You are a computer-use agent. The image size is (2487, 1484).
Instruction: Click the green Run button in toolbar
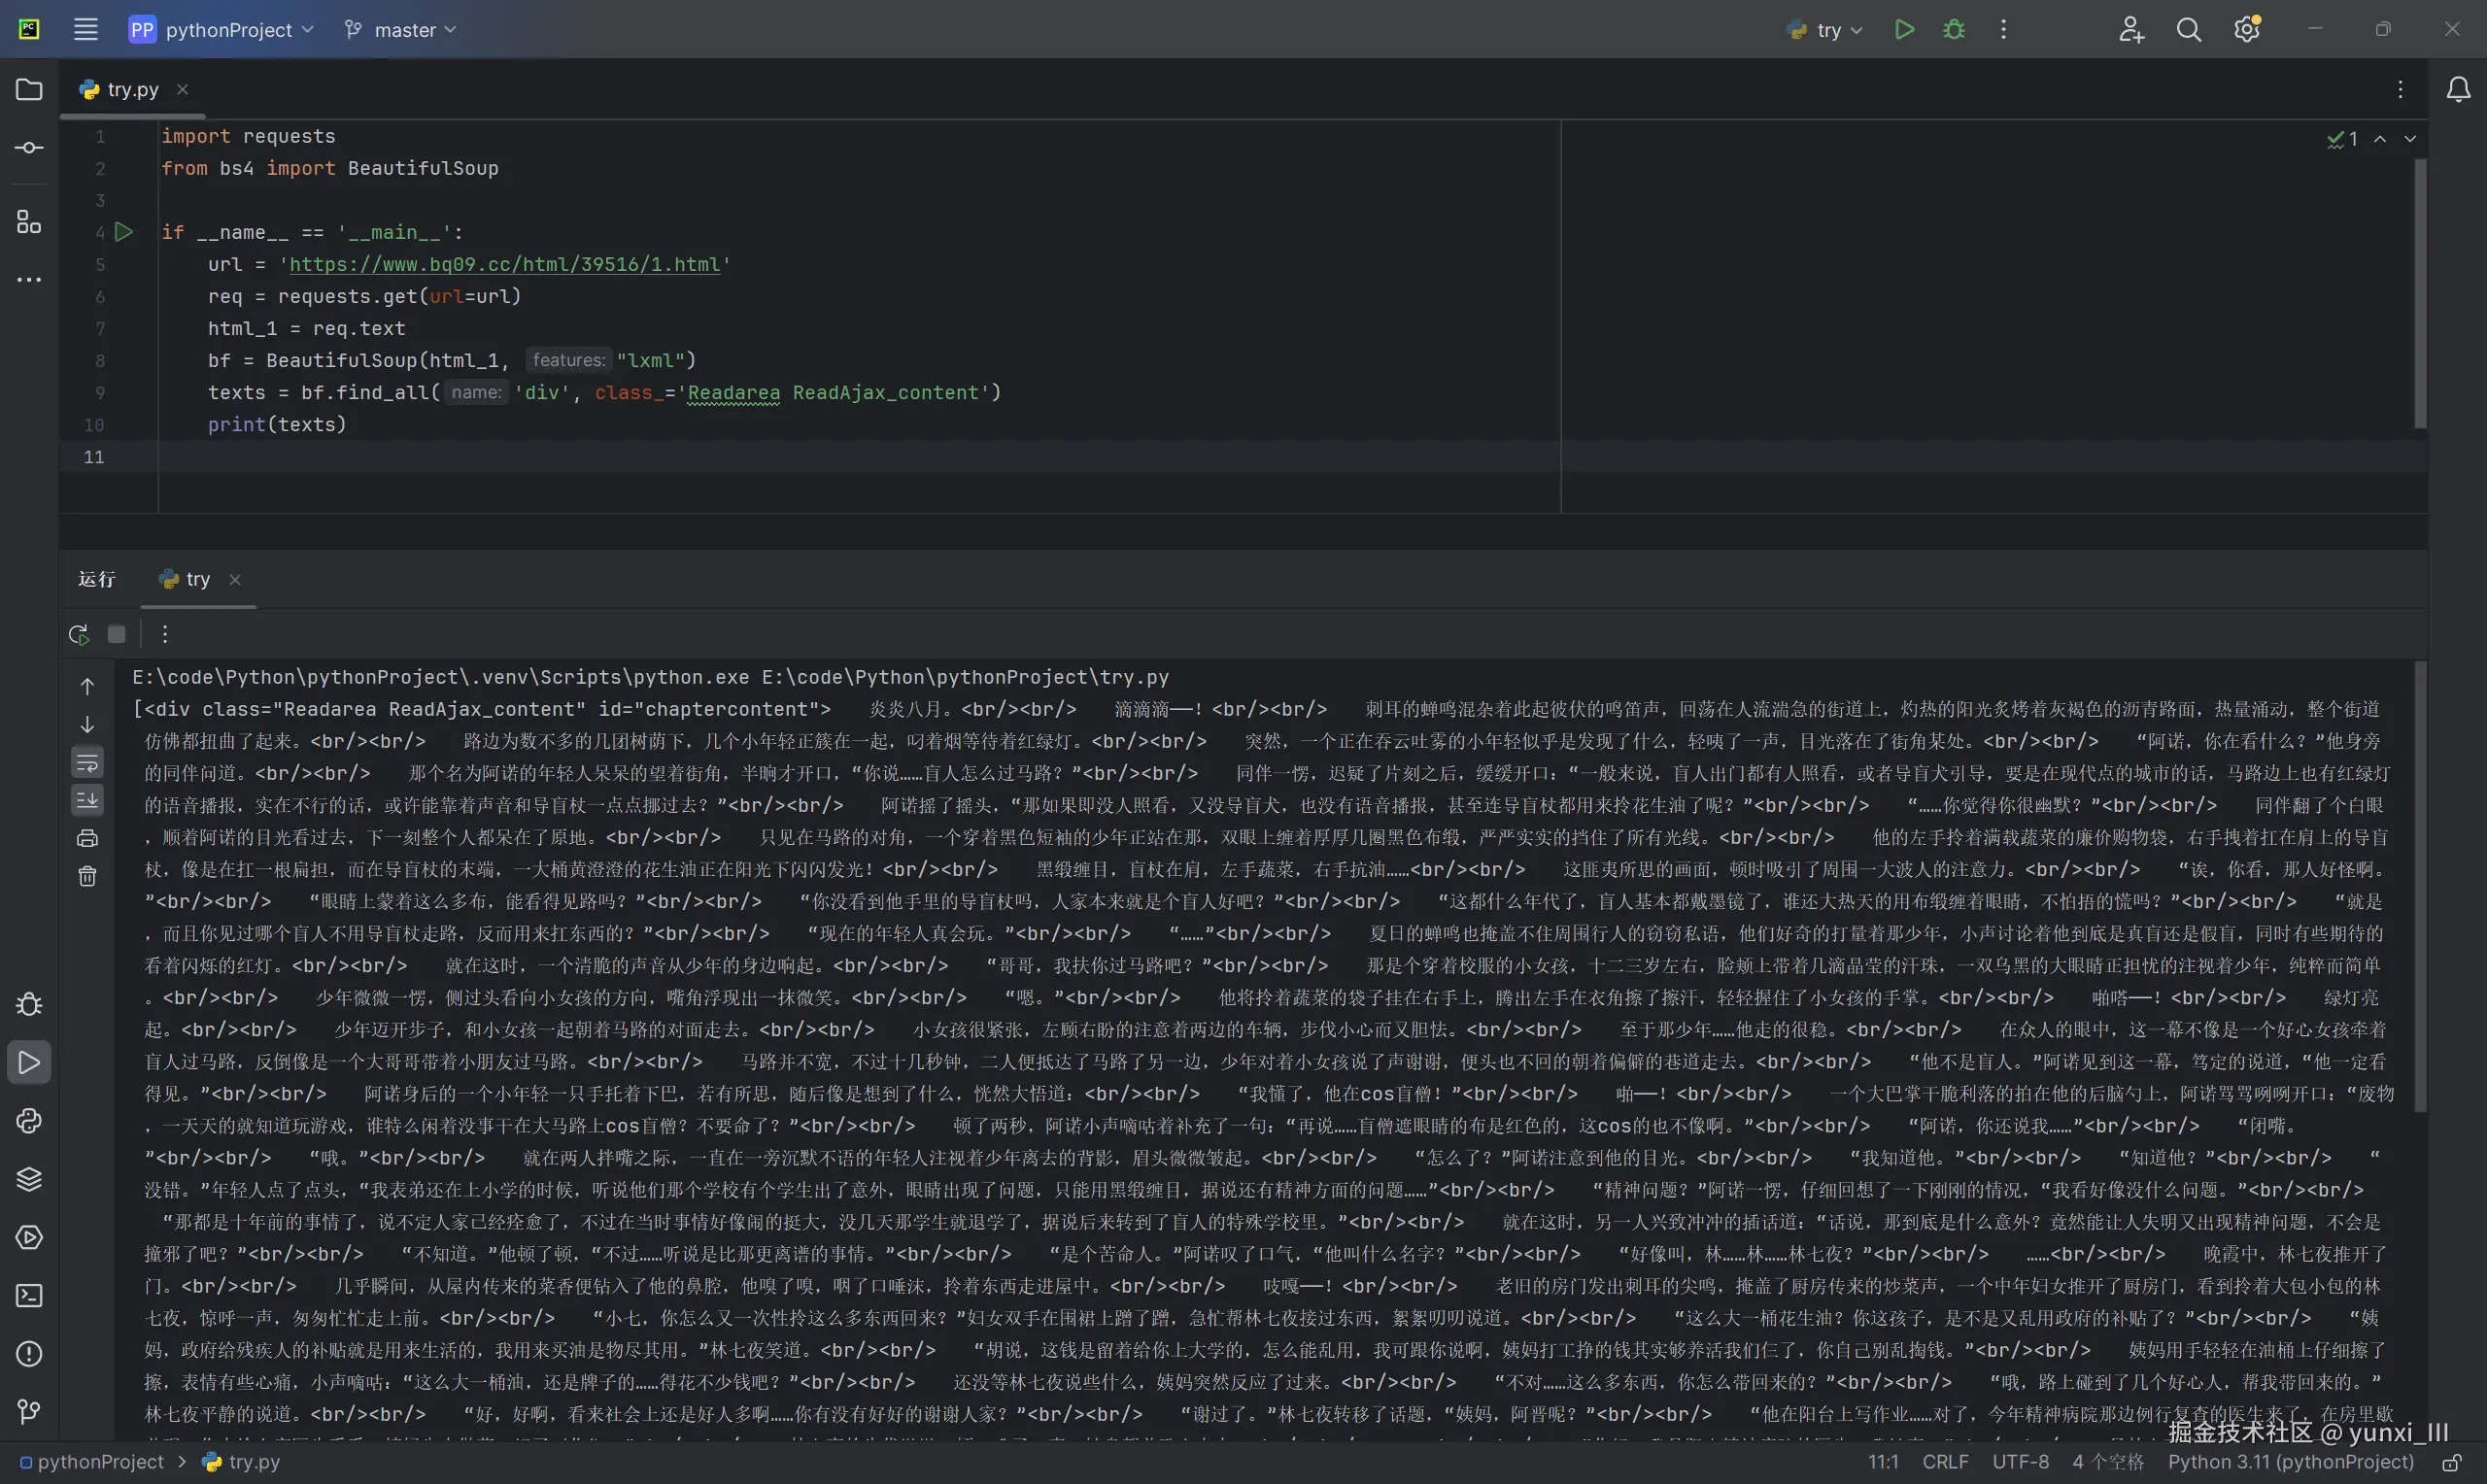click(1904, 30)
